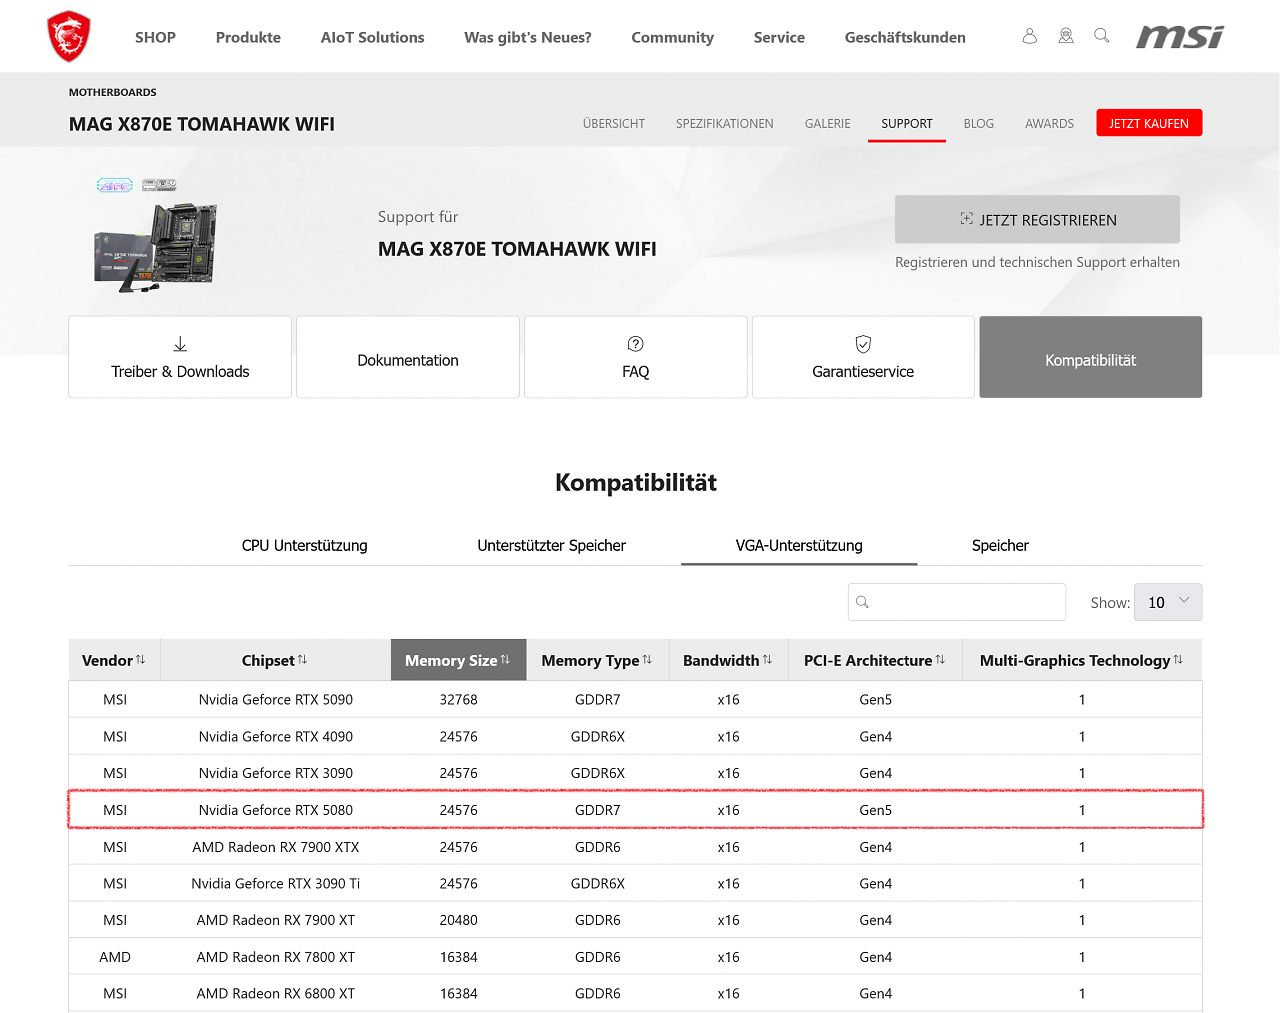Viewport: 1280px width, 1013px height.
Task: Sort table by Chipset column arrows
Action: click(x=303, y=660)
